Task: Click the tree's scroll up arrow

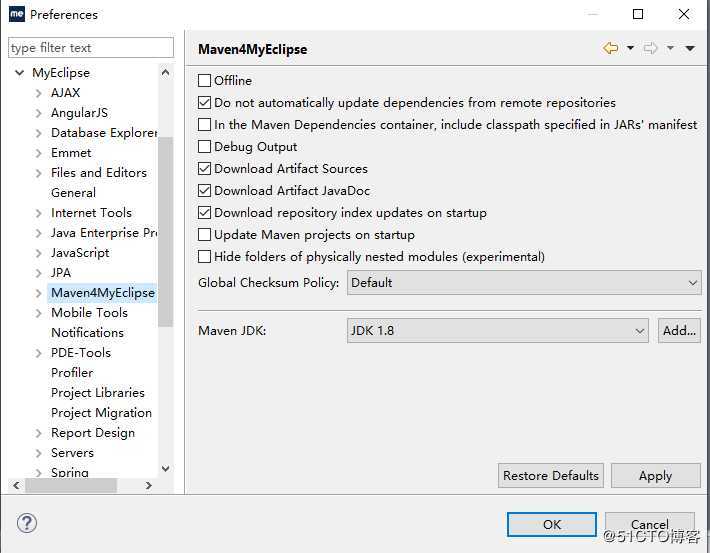Action: tap(166, 72)
